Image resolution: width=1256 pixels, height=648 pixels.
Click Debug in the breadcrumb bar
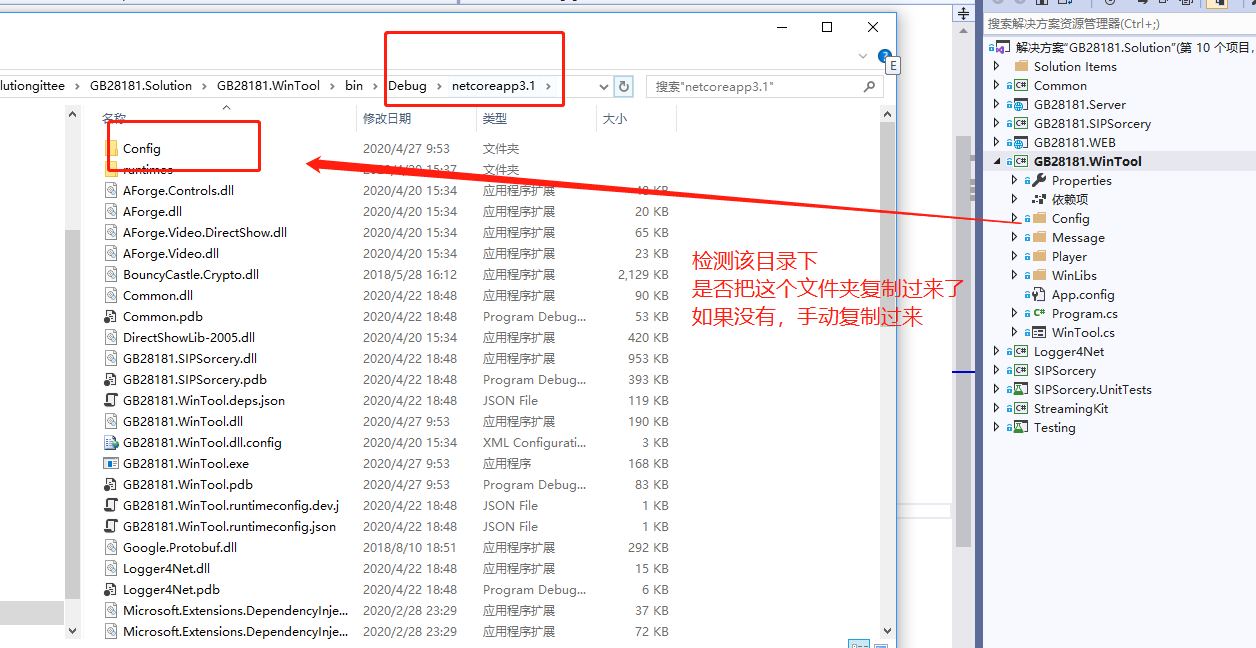(408, 86)
